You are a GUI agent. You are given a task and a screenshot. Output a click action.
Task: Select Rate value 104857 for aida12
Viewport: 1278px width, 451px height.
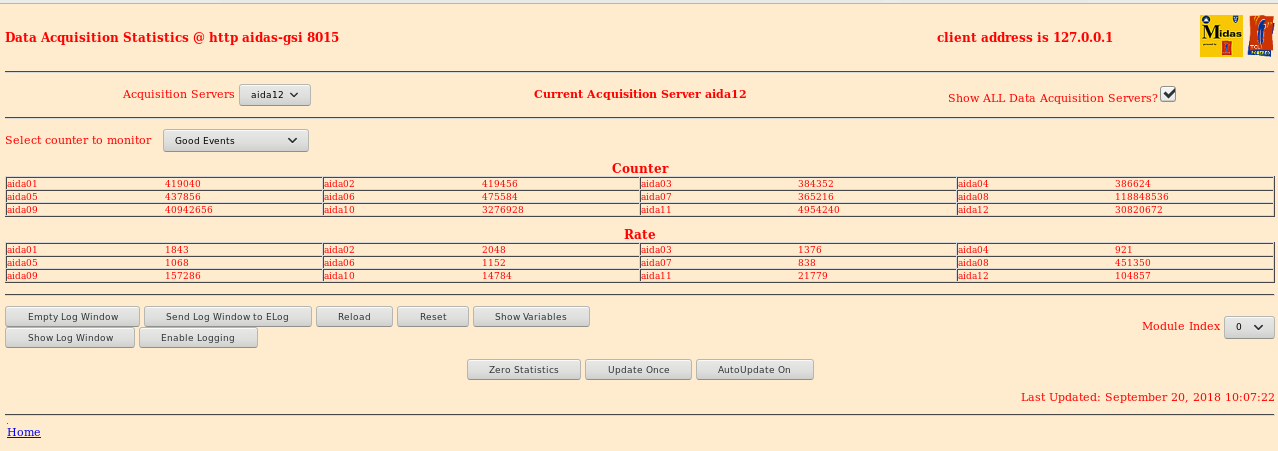pyautogui.click(x=1133, y=276)
